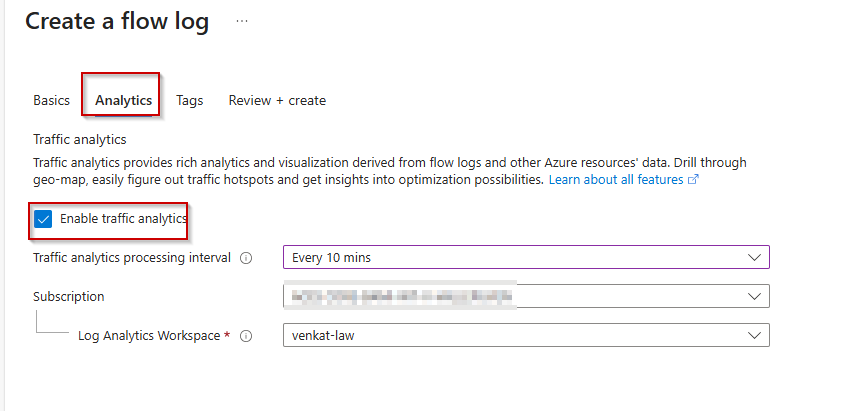Click the external link icon after Learn about all features
The height and width of the screenshot is (411, 841).
click(x=693, y=180)
